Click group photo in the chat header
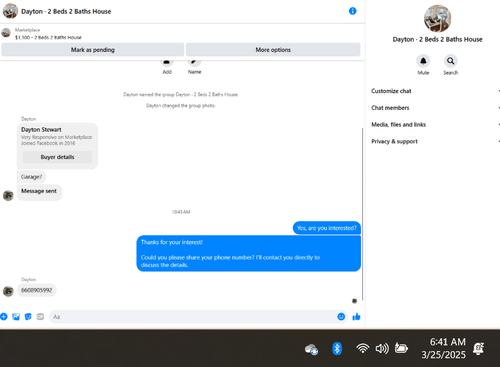500x367 pixels. pyautogui.click(x=10, y=11)
